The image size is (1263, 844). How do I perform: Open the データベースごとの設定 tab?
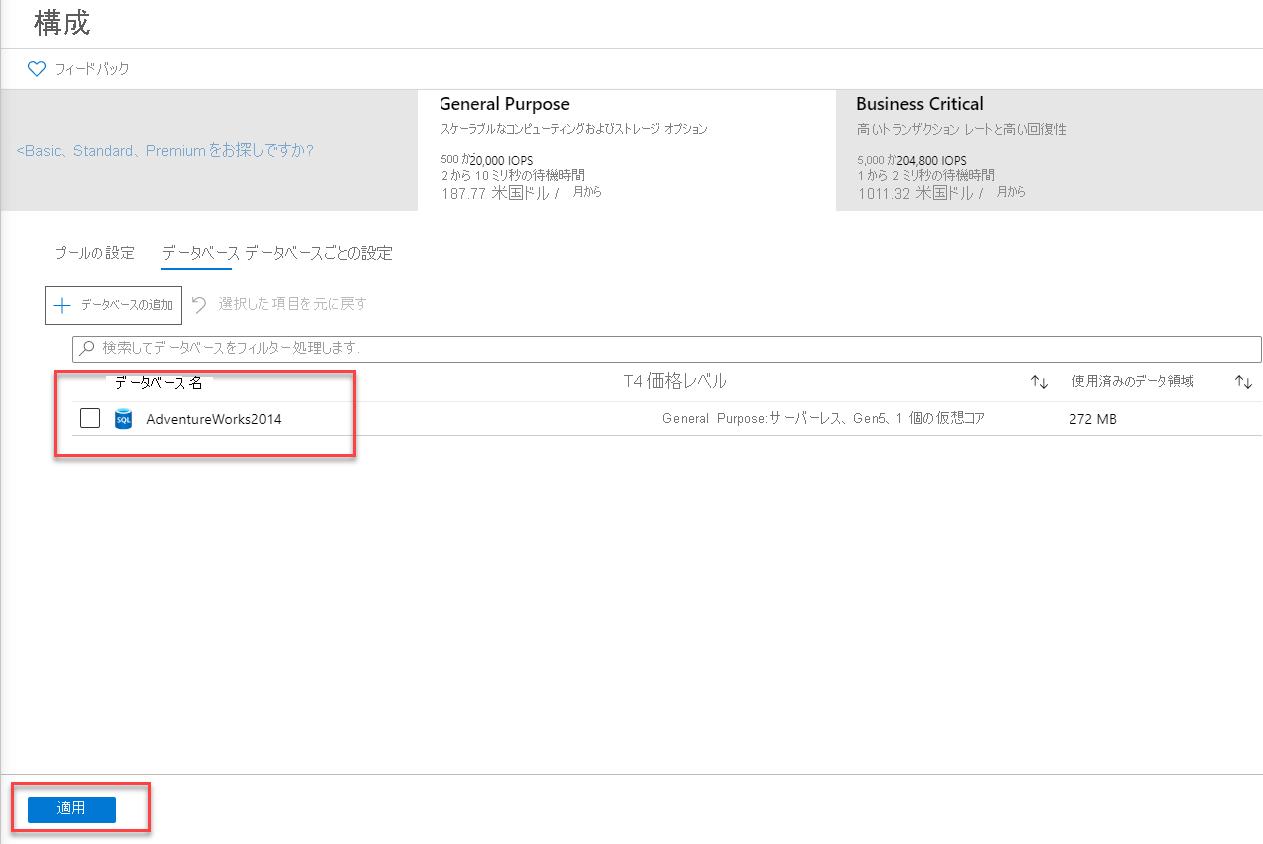318,253
